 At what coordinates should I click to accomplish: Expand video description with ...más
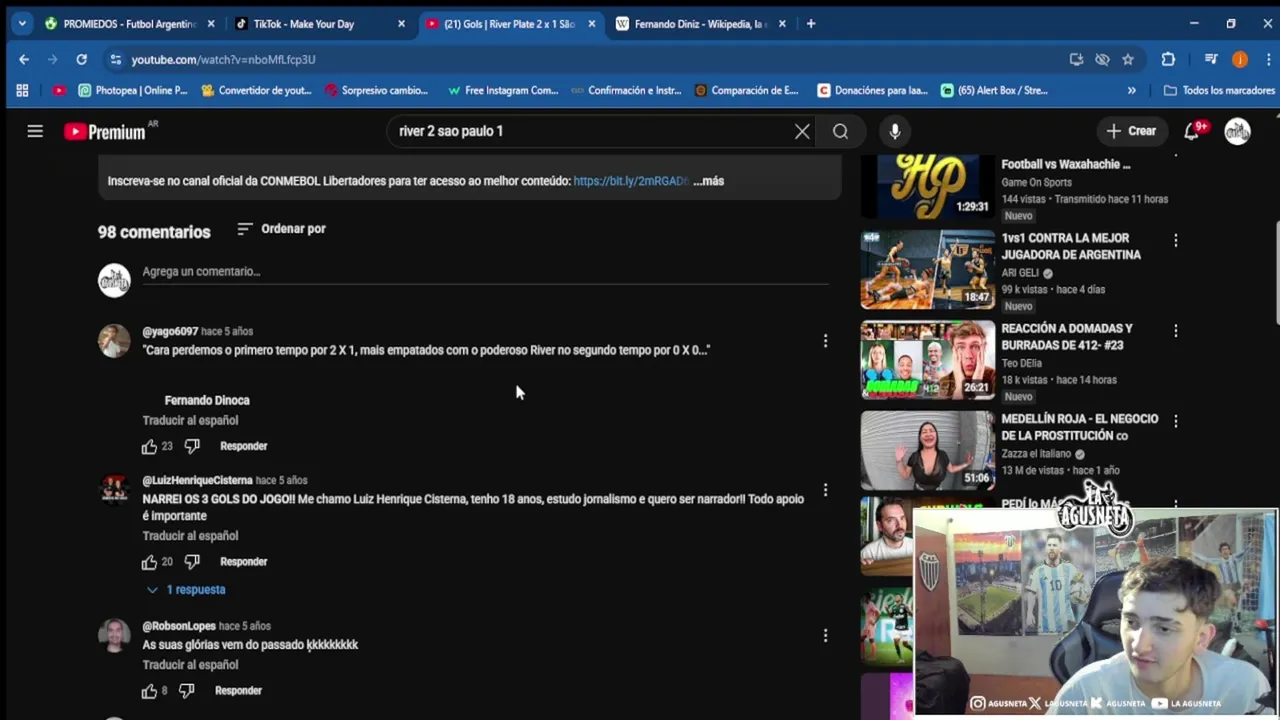point(708,181)
